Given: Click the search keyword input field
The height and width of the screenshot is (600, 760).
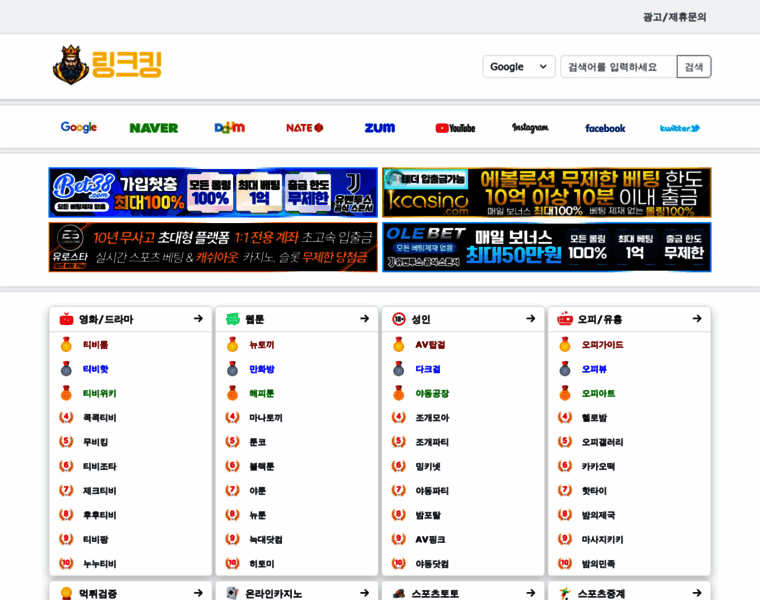Looking at the screenshot, I should [x=618, y=67].
